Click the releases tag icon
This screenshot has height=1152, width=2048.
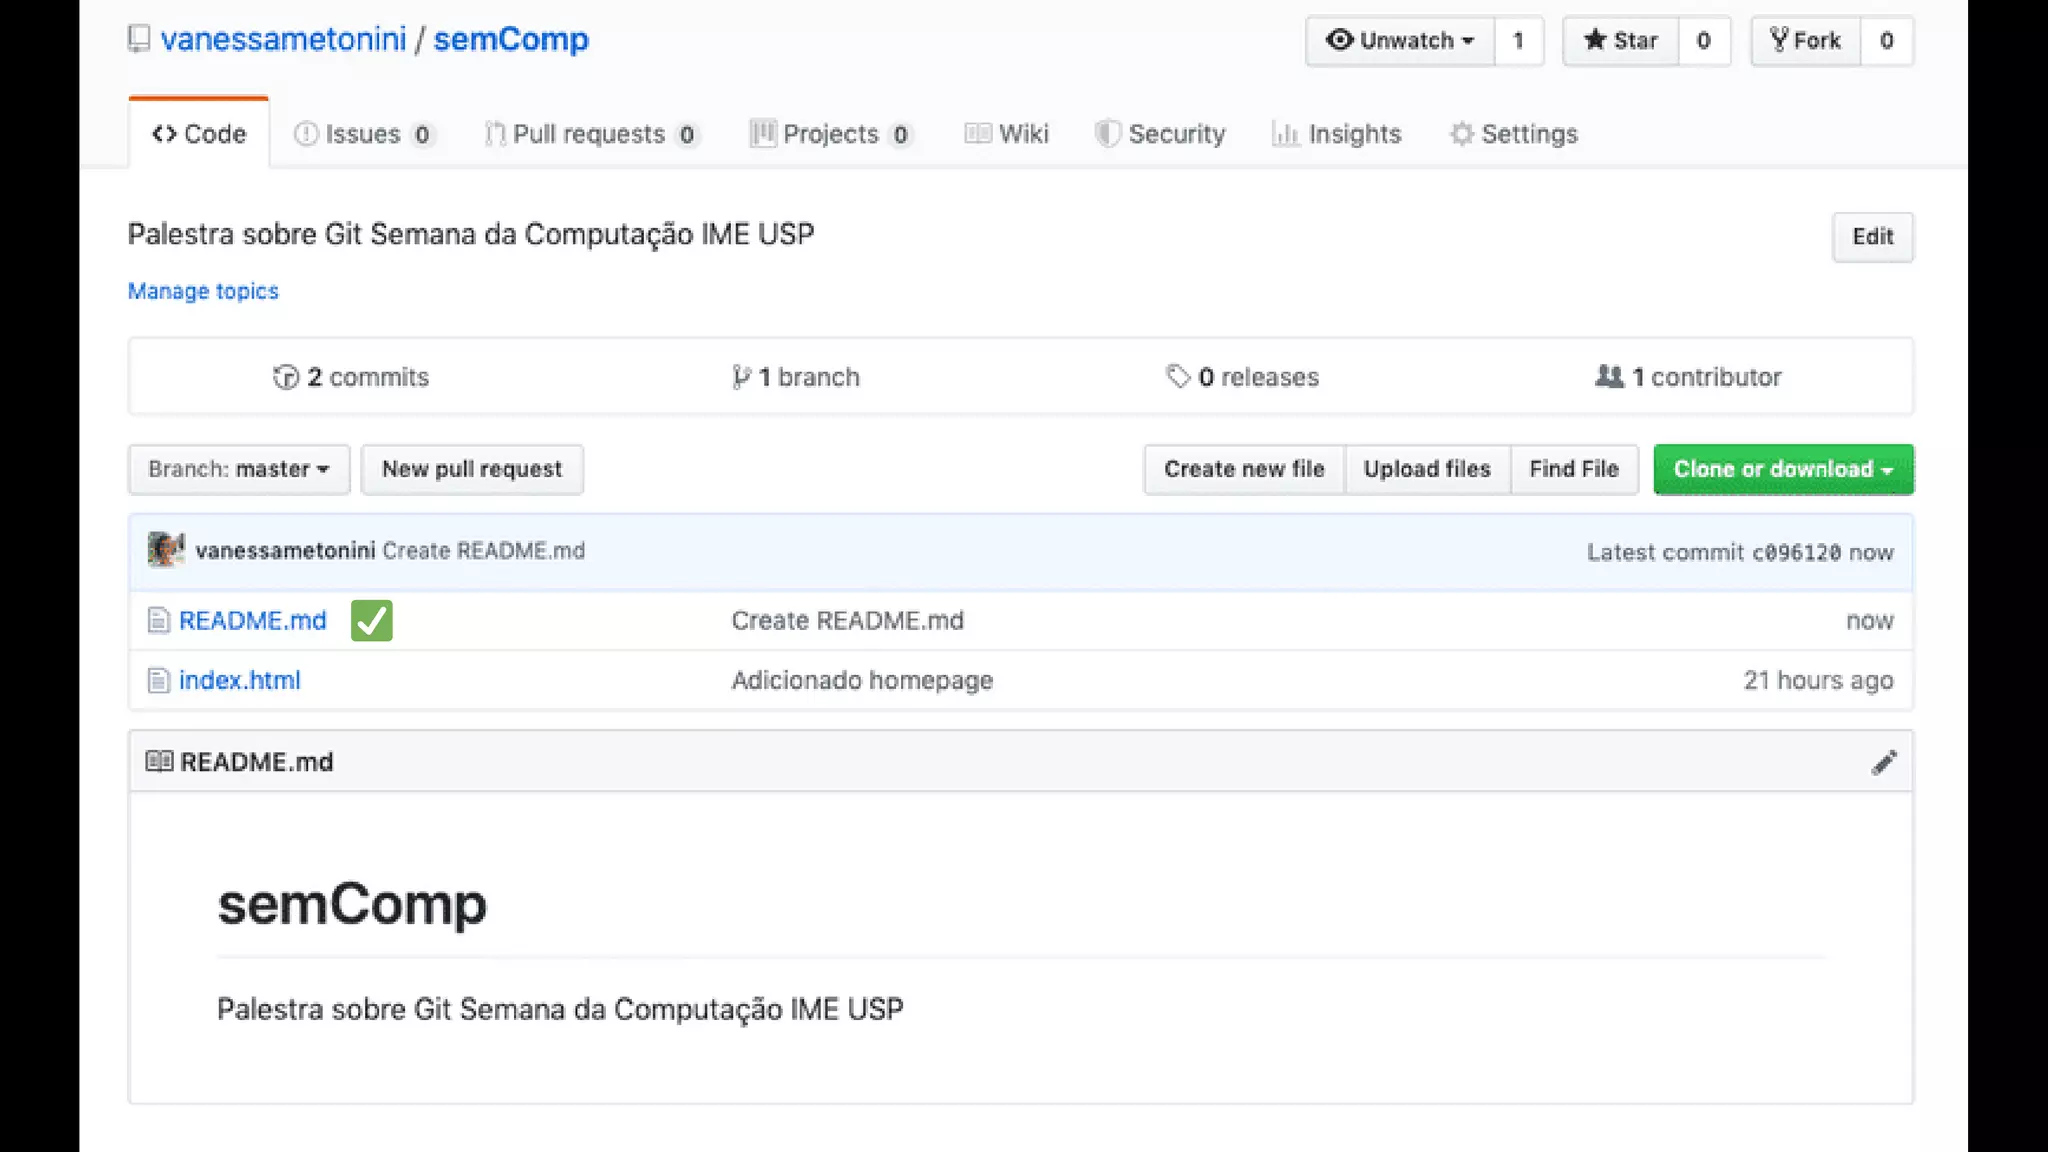click(1178, 377)
